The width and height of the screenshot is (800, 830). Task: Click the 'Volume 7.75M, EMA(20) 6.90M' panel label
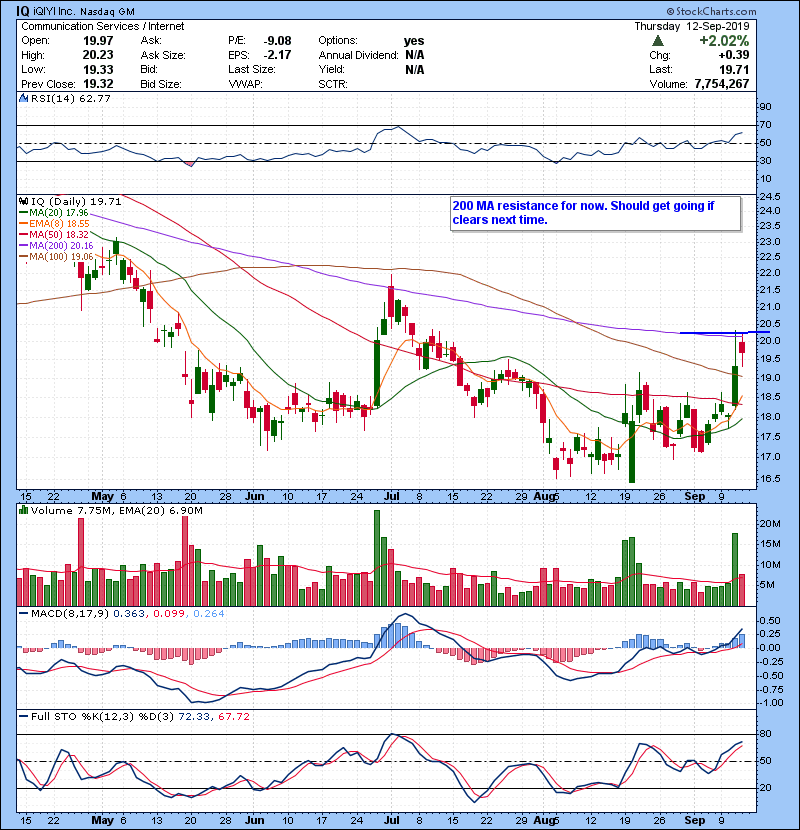point(116,511)
